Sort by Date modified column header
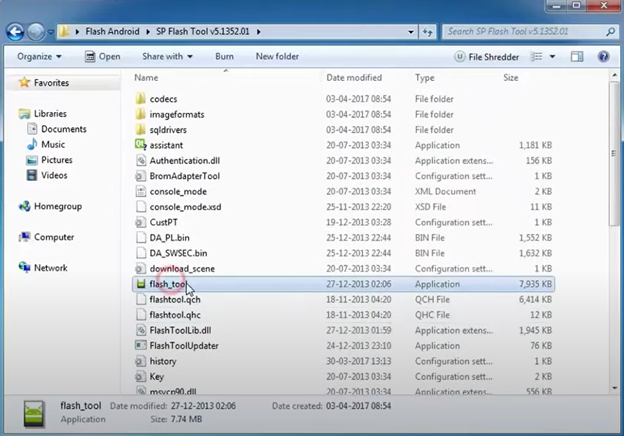This screenshot has width=624, height=436. click(354, 78)
